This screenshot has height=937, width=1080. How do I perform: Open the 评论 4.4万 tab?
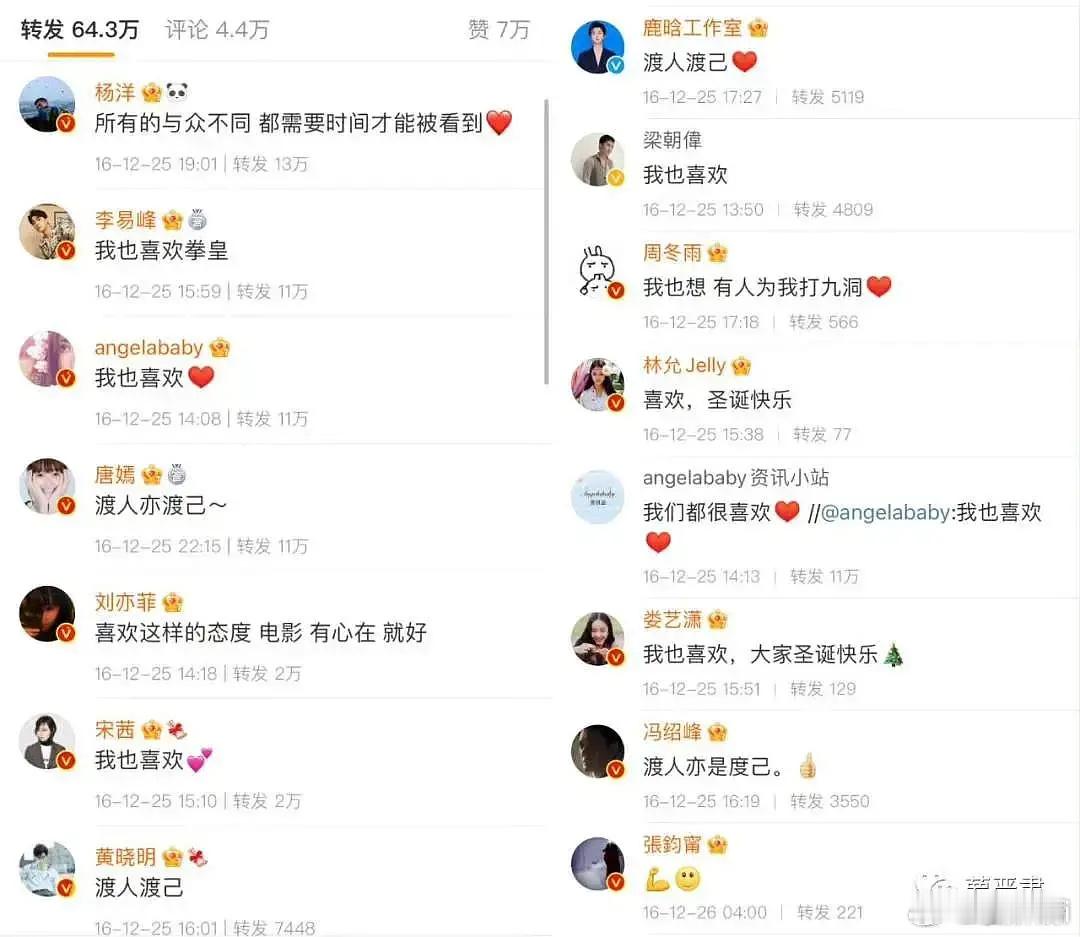pos(217,30)
